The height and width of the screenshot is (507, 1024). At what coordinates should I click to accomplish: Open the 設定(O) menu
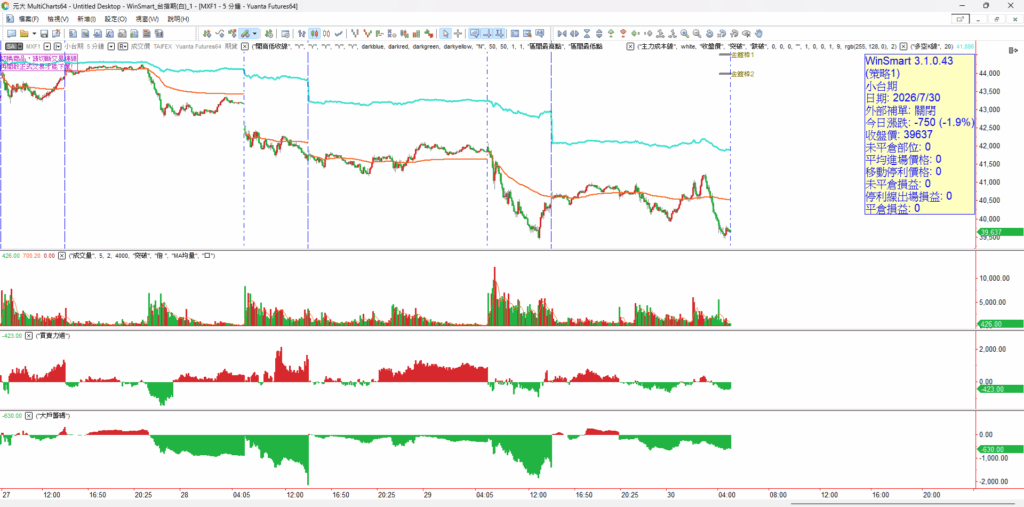click(116, 19)
